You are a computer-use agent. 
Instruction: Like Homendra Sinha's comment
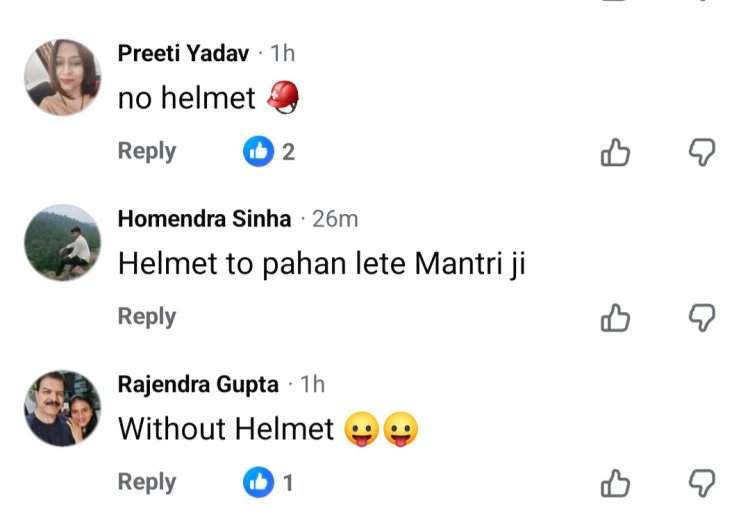point(615,318)
